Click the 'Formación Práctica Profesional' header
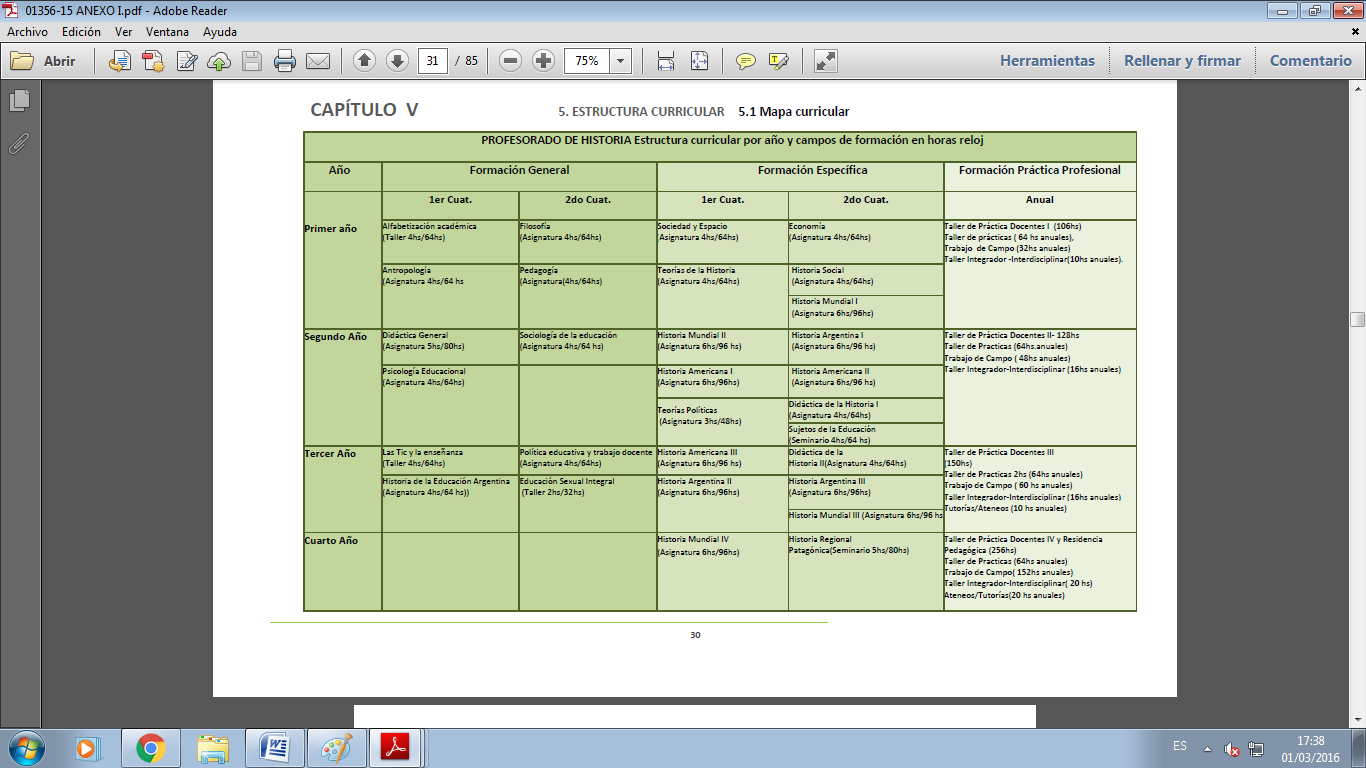The height and width of the screenshot is (768, 1366). [x=1040, y=170]
